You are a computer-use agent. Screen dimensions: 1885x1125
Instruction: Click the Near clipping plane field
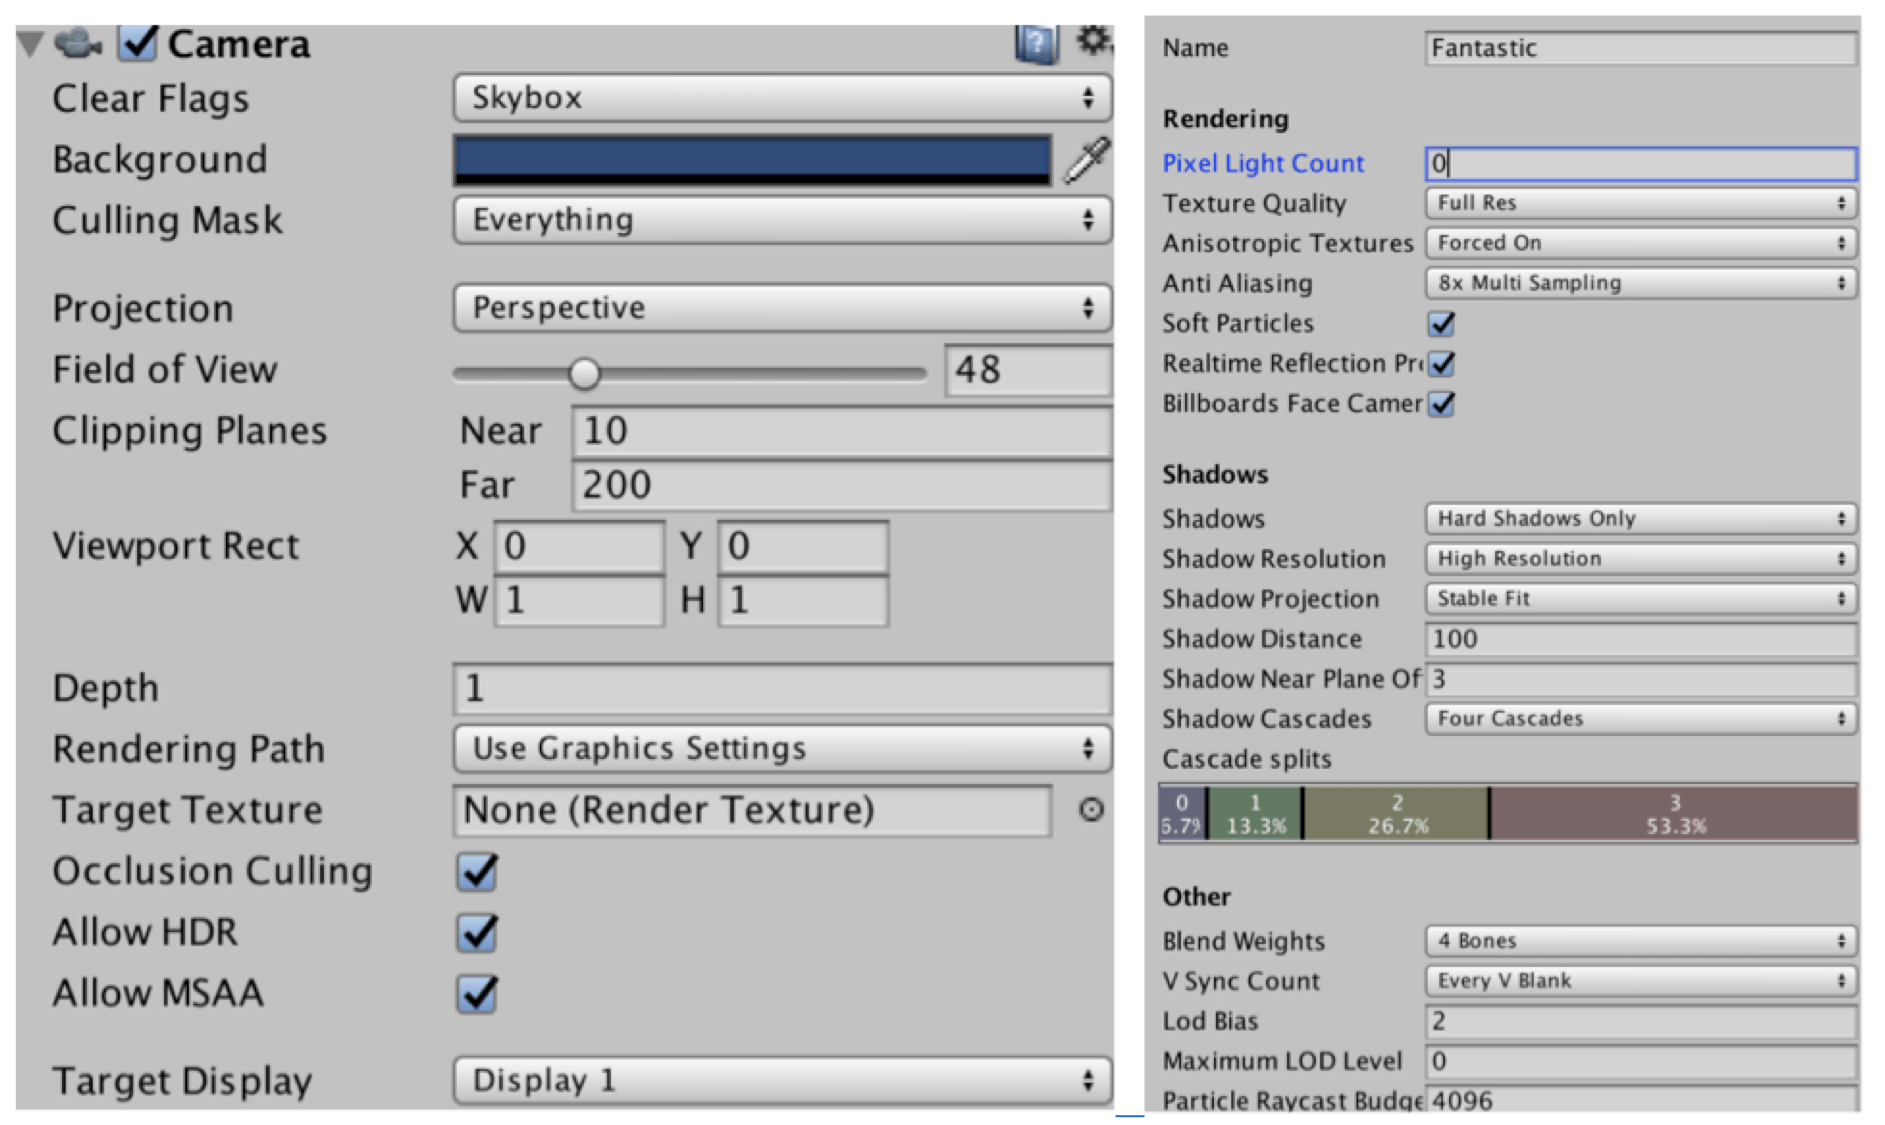842,431
